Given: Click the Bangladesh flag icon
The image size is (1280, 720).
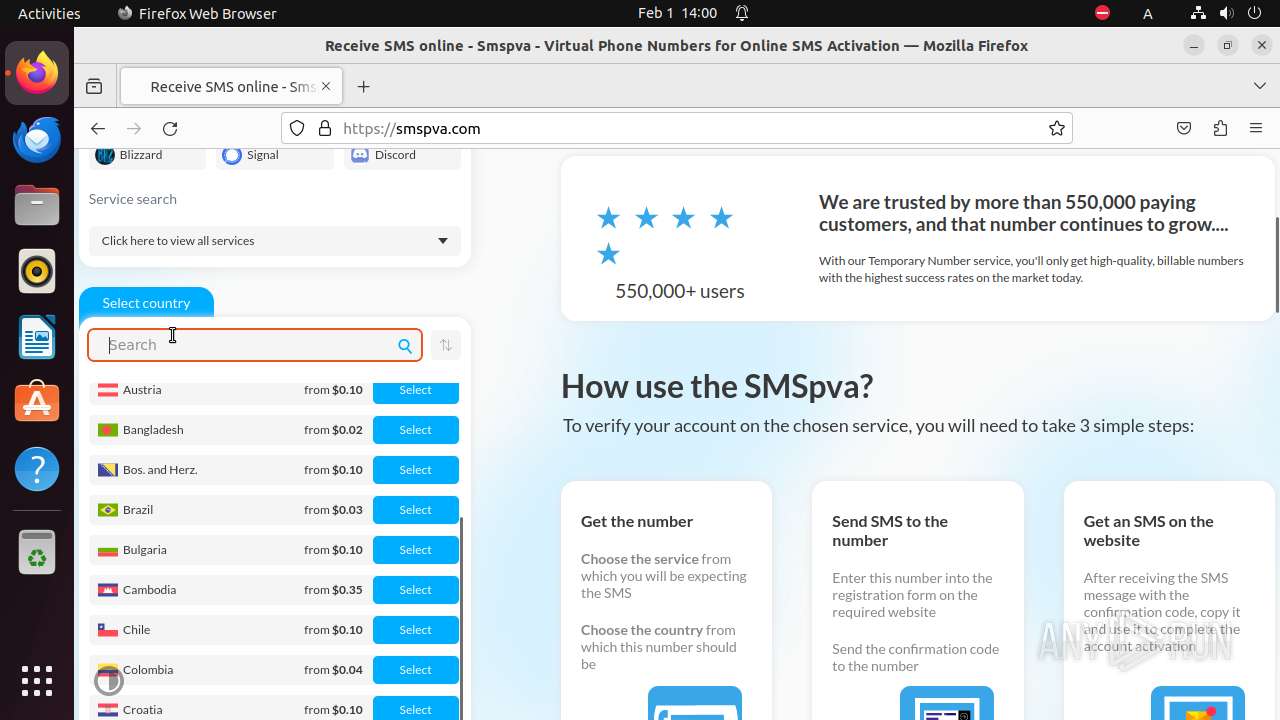Looking at the screenshot, I should 108,430.
